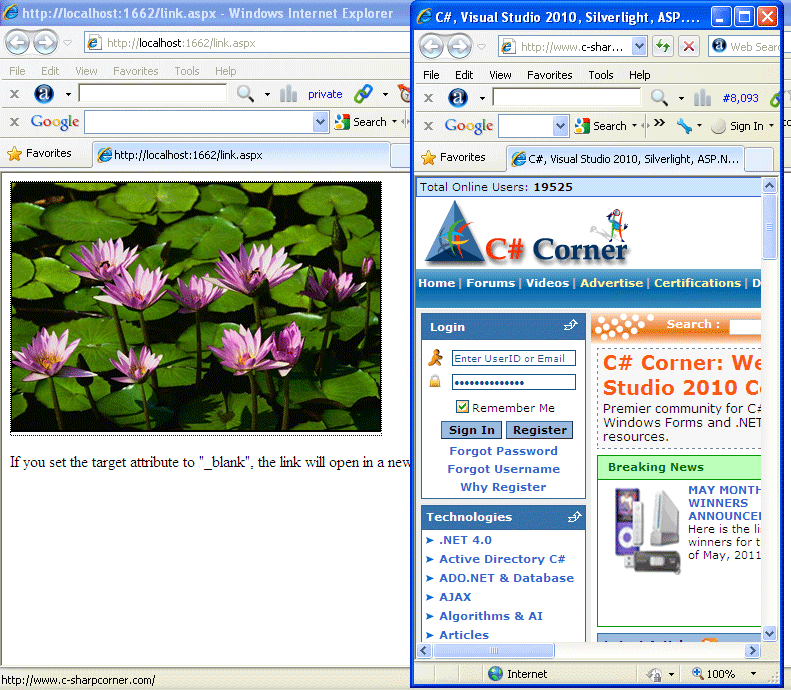Open Edit menu in C# Corner window
Screen dimensions: 791x690
click(x=464, y=75)
